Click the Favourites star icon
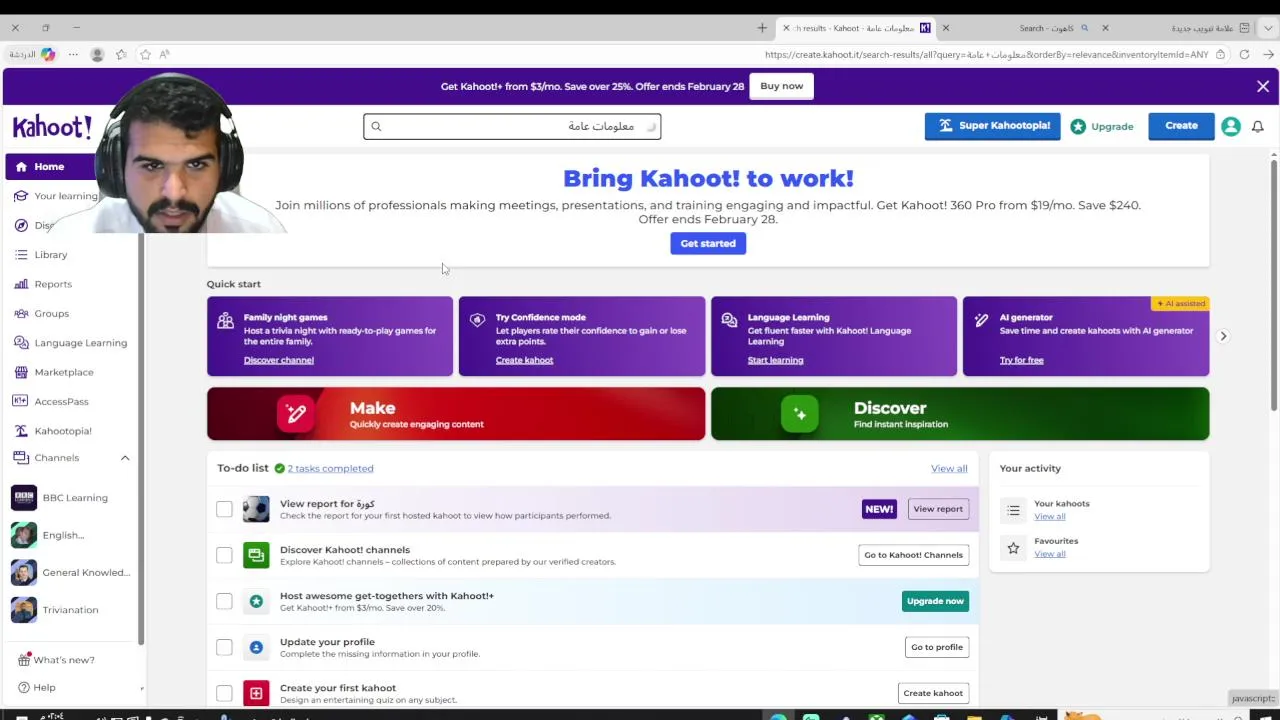This screenshot has width=1280, height=720. click(1013, 548)
